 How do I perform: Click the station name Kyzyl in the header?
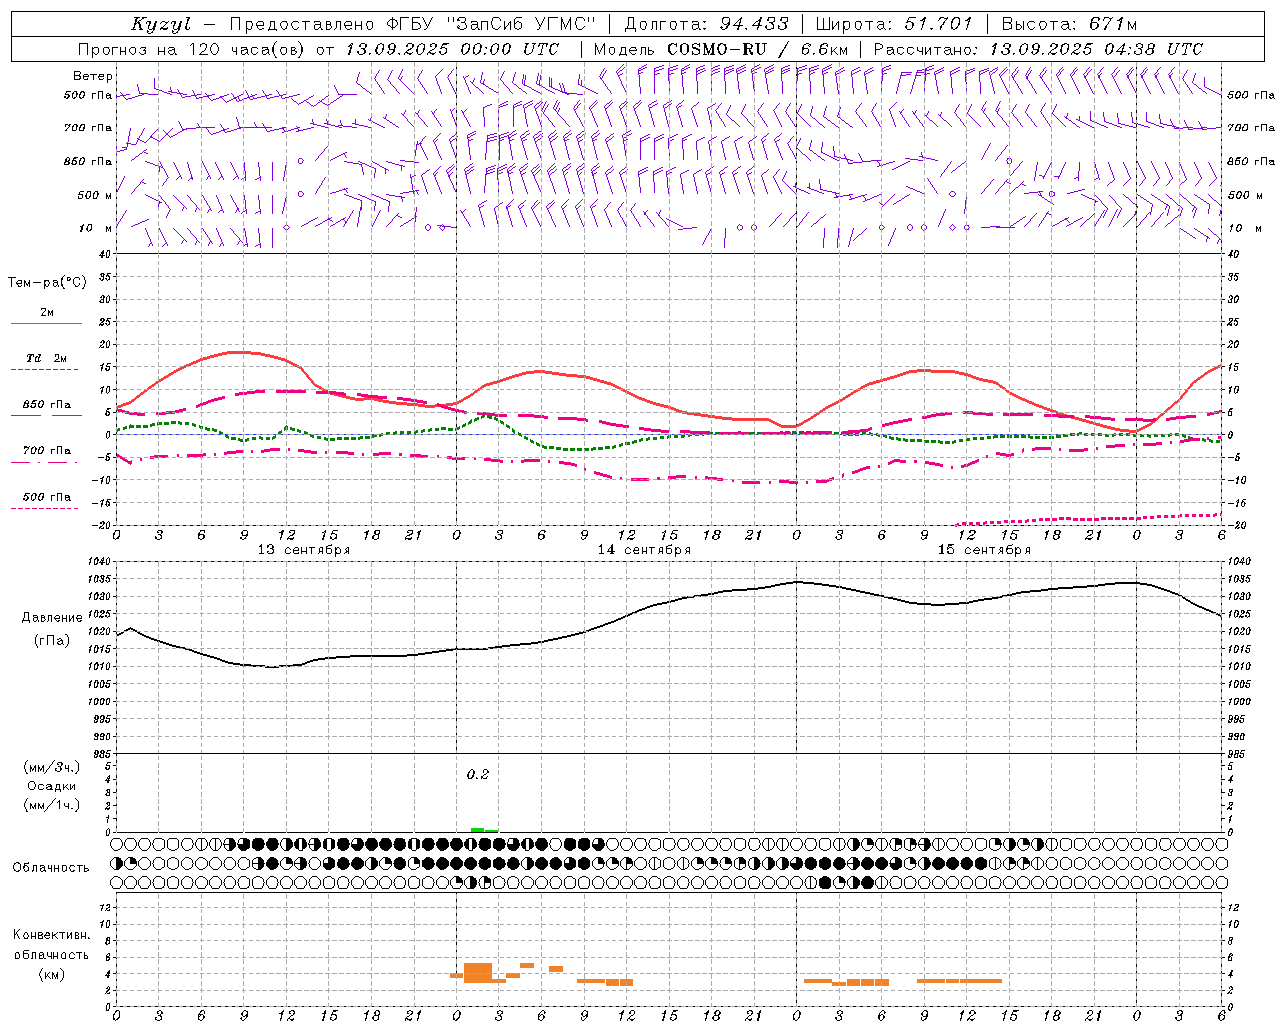(x=161, y=24)
